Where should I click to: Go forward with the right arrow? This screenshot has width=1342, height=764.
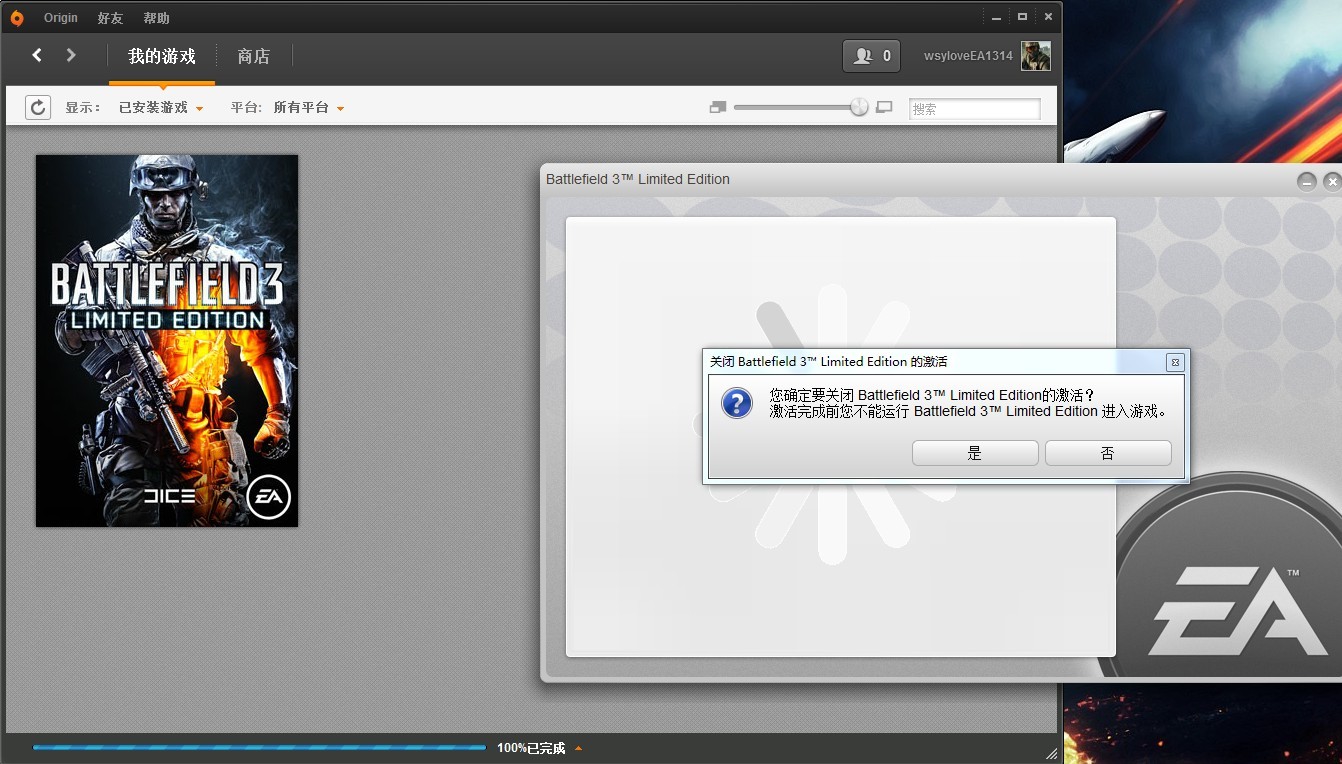coord(71,55)
